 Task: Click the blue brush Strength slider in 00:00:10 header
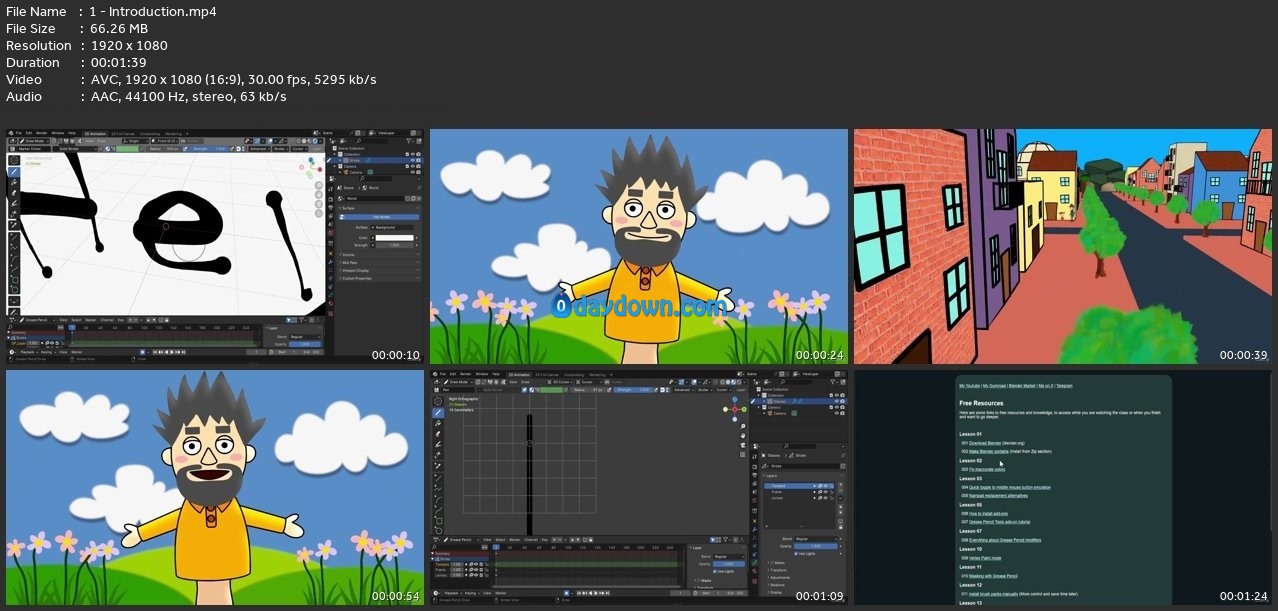[208, 148]
